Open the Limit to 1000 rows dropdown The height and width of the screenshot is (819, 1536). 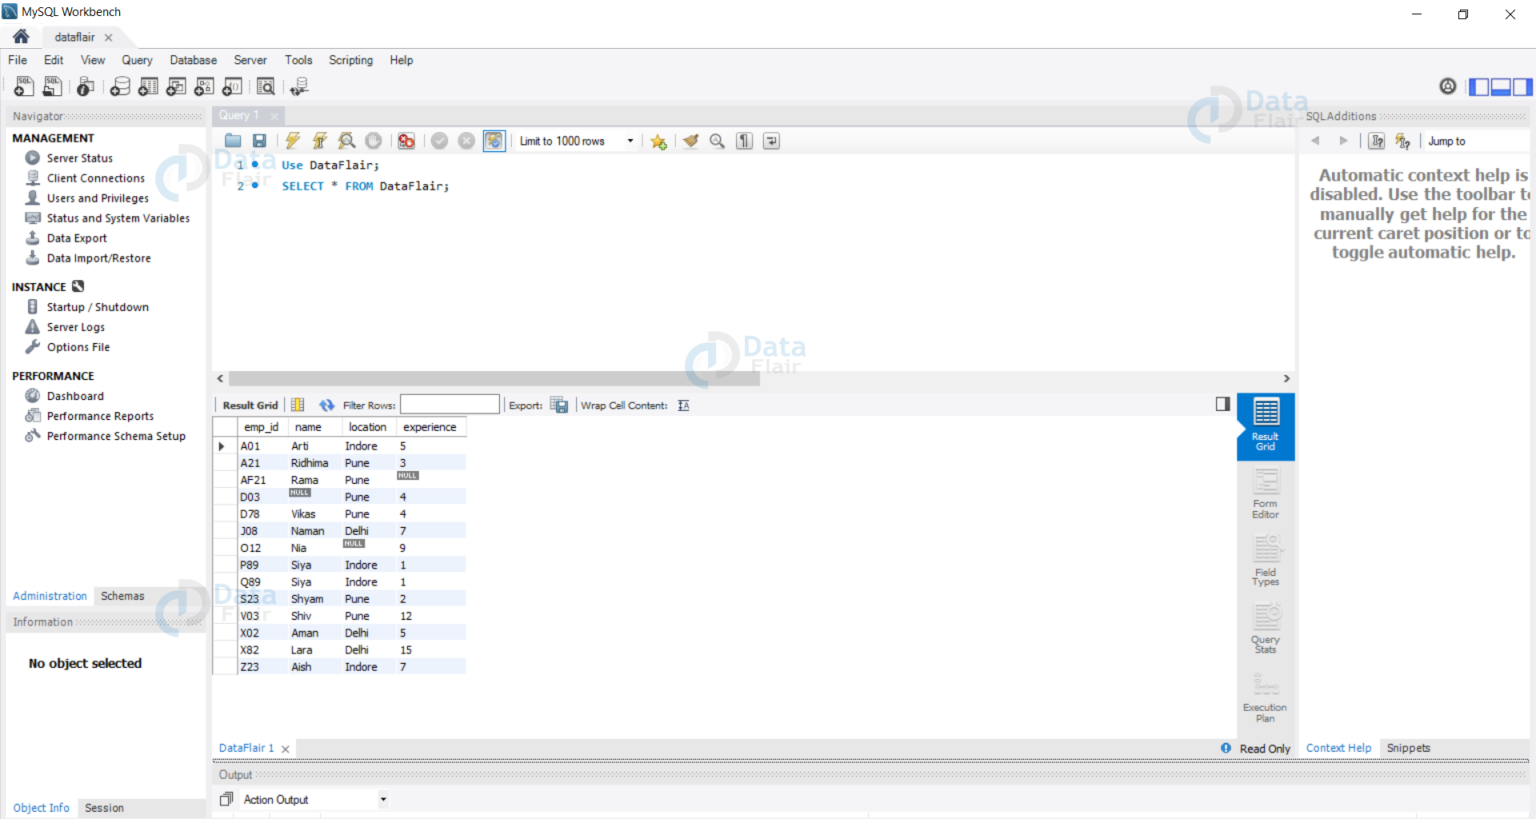coord(576,141)
